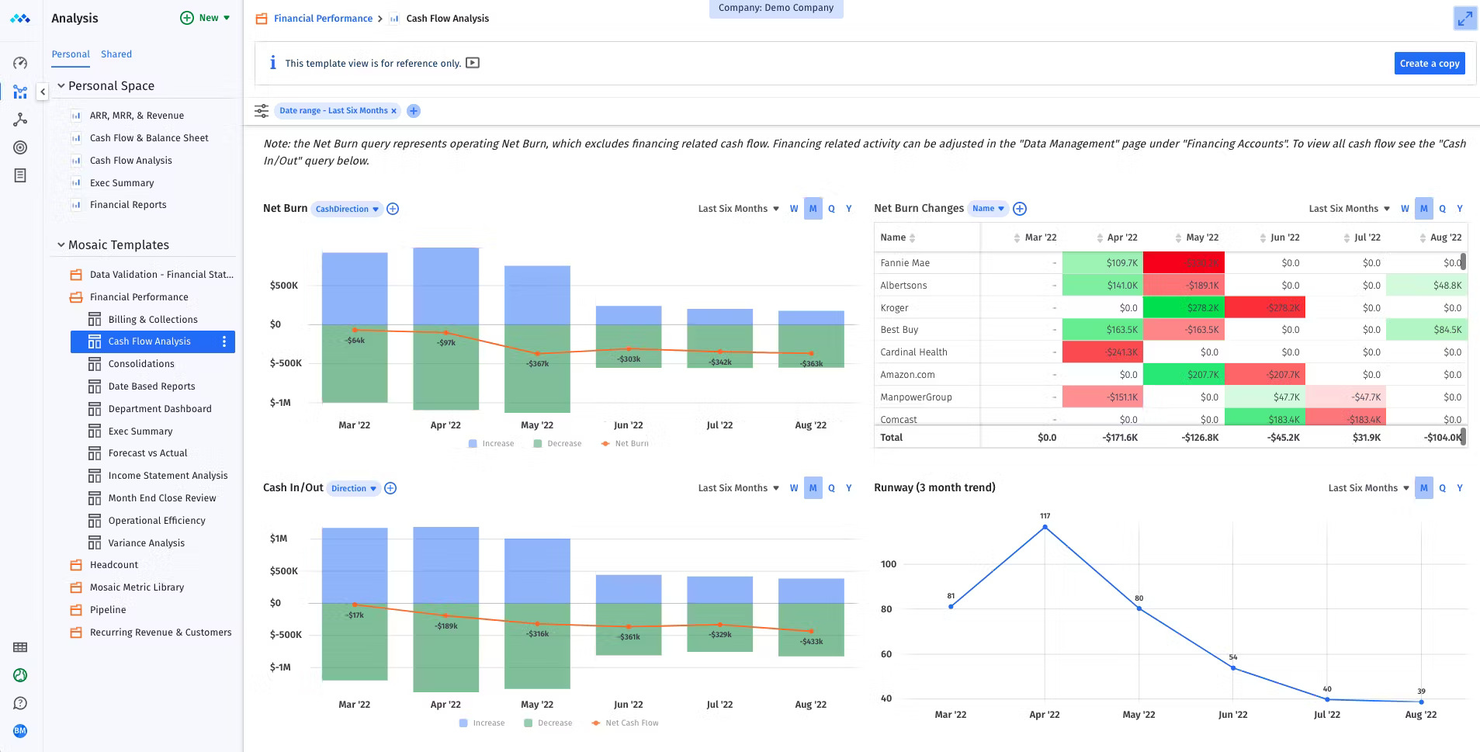The height and width of the screenshot is (752, 1480).
Task: Switch Cash In/Out chart to Weekly view
Action: (x=794, y=488)
